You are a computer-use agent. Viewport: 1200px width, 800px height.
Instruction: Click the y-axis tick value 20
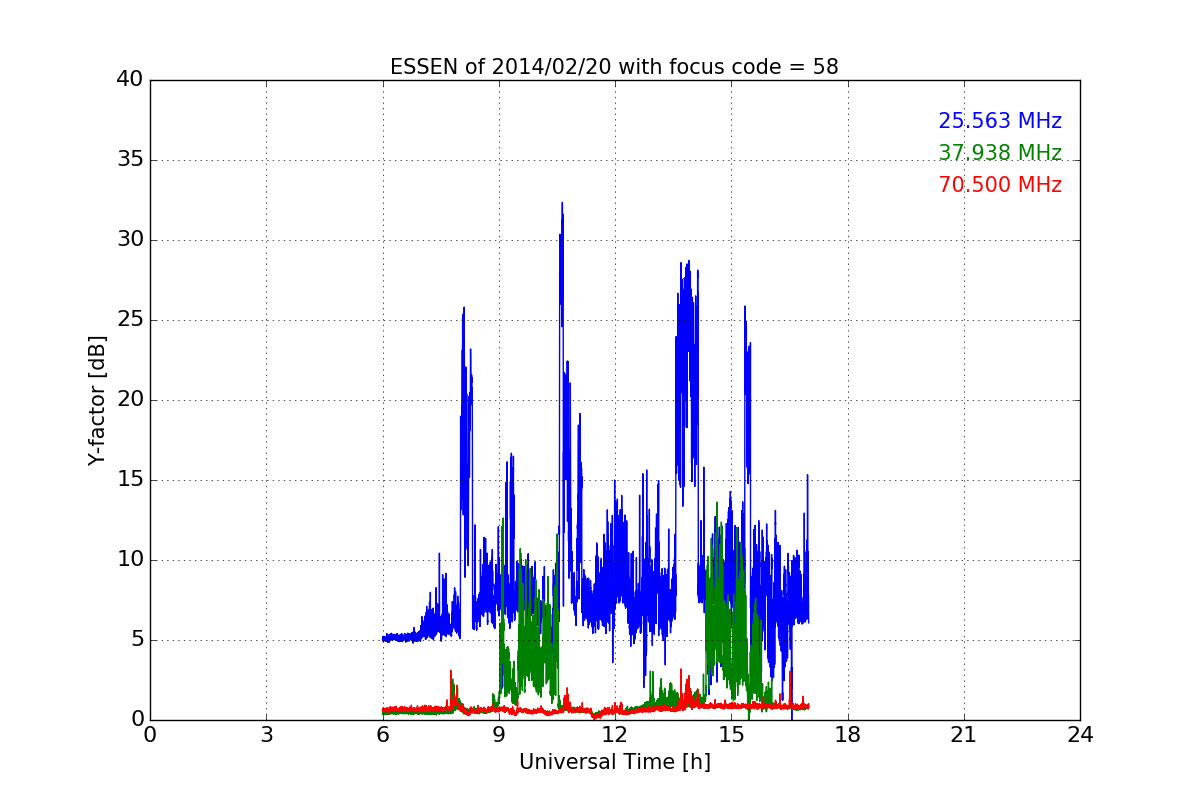point(130,400)
